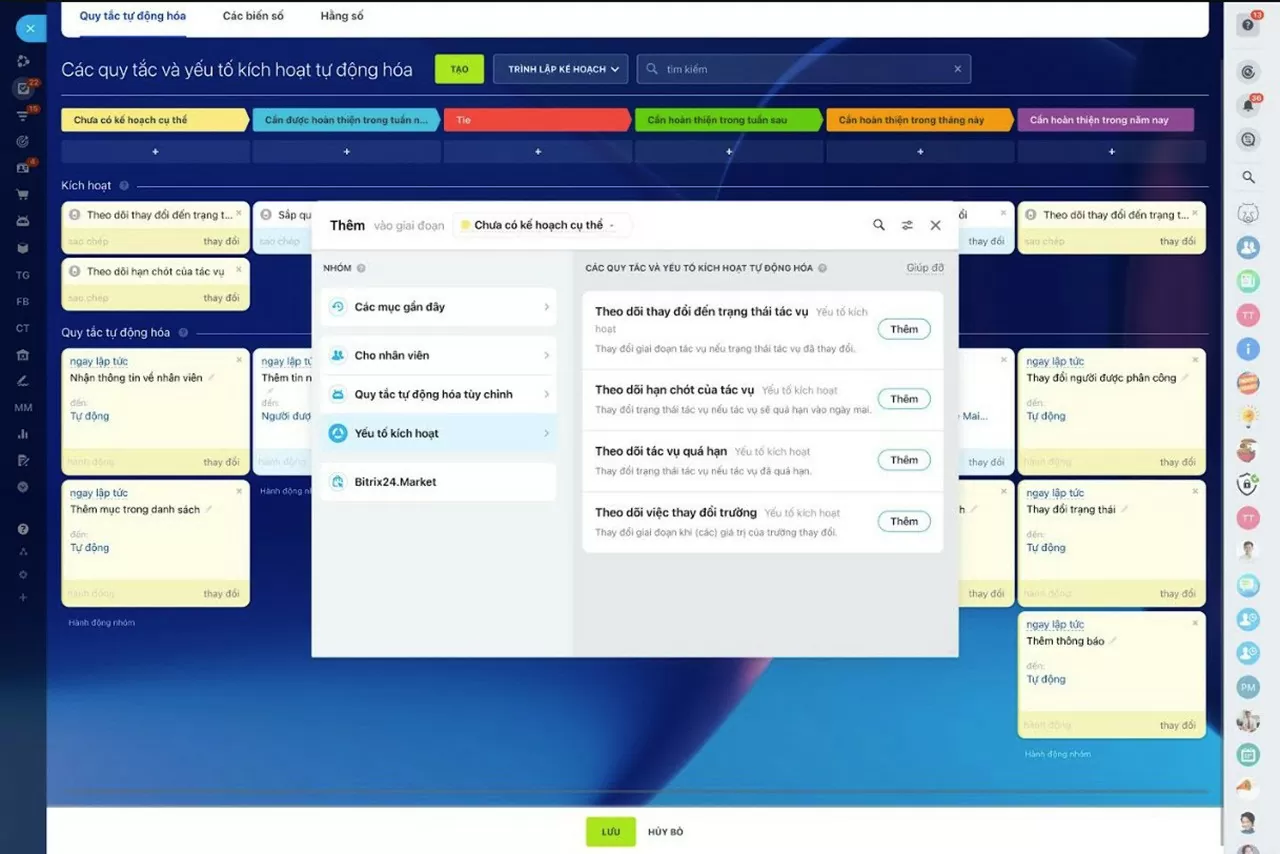Click the help question mark in top right
The image size is (1280, 854).
[1247, 26]
